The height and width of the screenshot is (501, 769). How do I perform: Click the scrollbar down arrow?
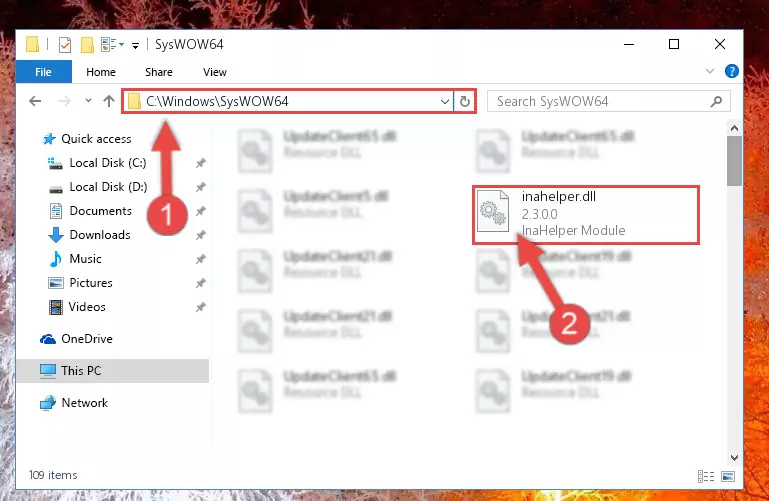pos(734,458)
